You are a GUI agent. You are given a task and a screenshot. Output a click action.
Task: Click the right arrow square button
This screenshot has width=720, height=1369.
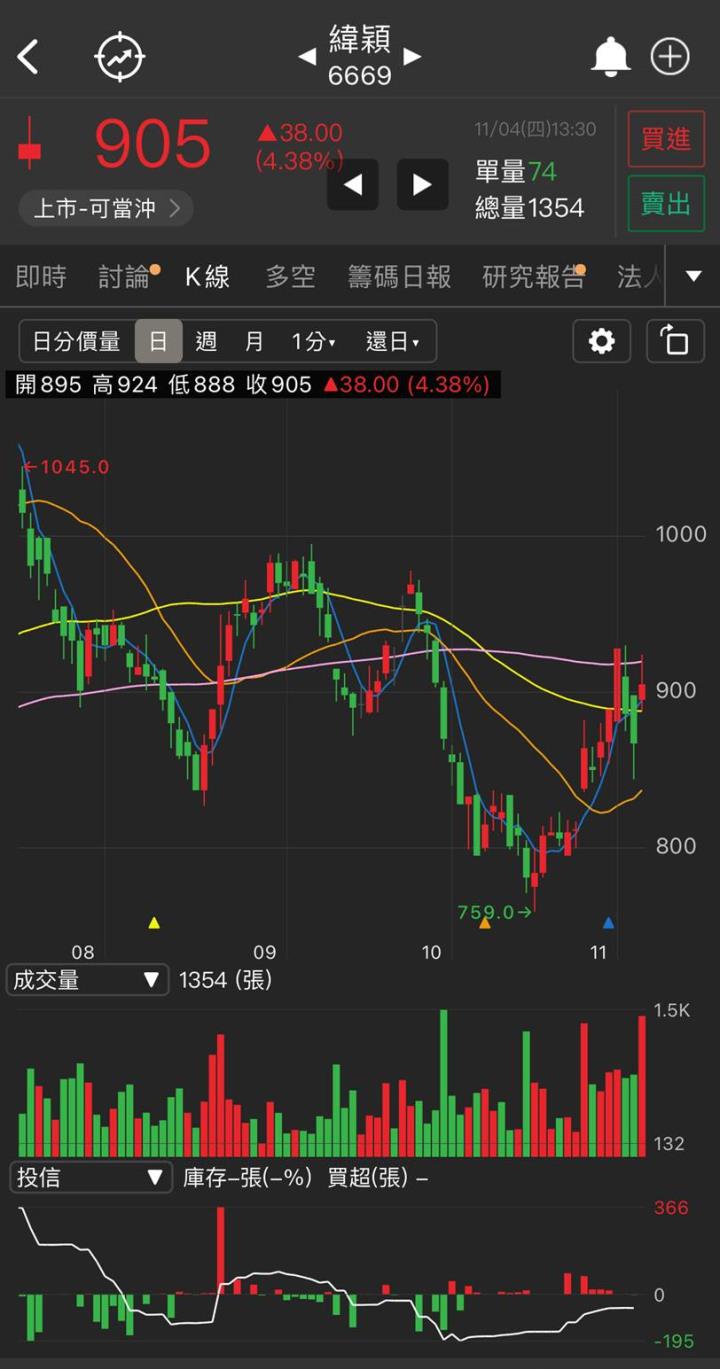tap(422, 184)
